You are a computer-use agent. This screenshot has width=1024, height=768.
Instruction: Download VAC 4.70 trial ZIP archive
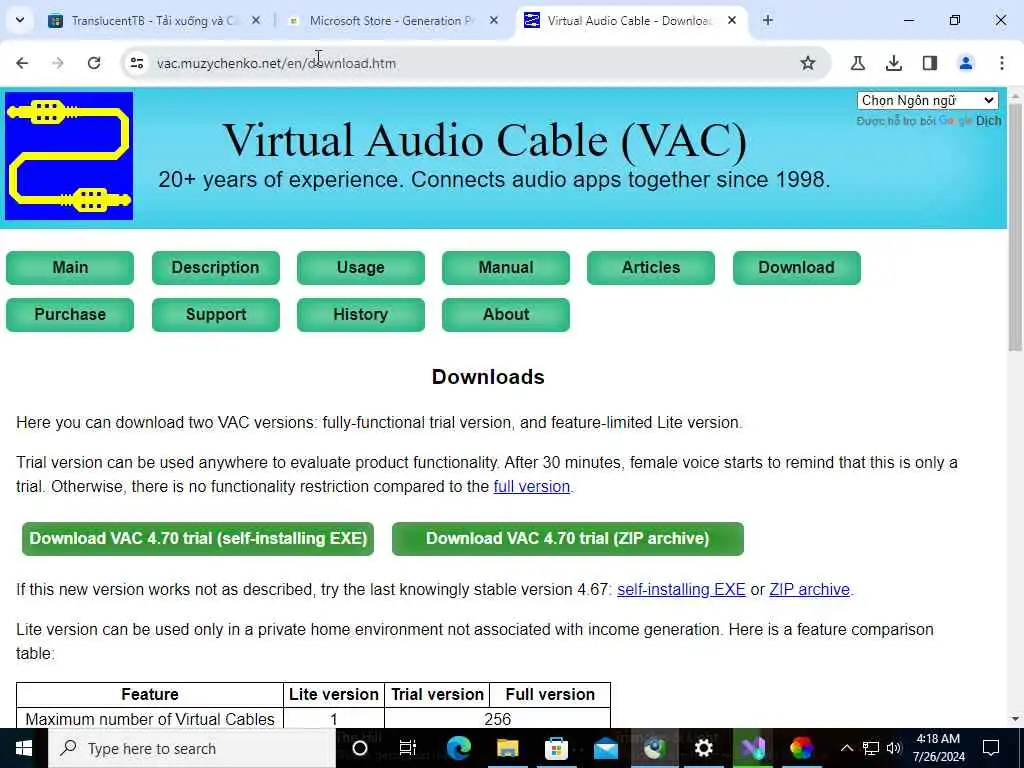click(x=568, y=539)
